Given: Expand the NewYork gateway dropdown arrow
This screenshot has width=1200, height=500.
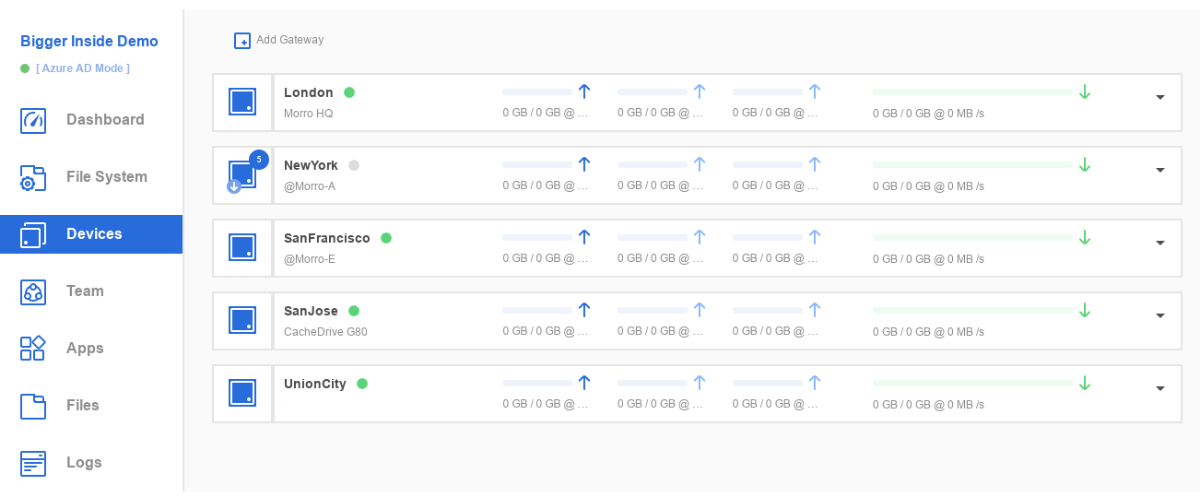Looking at the screenshot, I should (1160, 171).
